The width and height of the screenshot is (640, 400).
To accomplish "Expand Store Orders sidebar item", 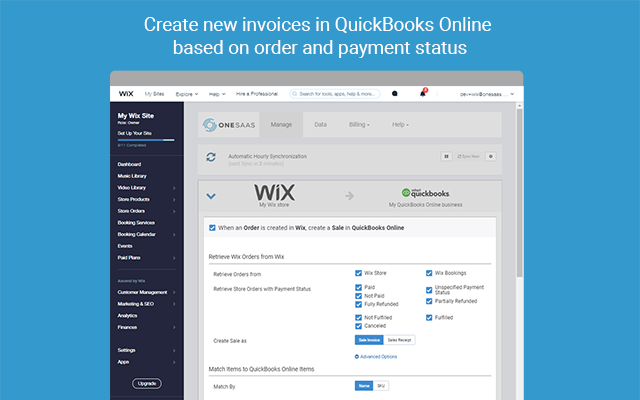I will [x=174, y=211].
